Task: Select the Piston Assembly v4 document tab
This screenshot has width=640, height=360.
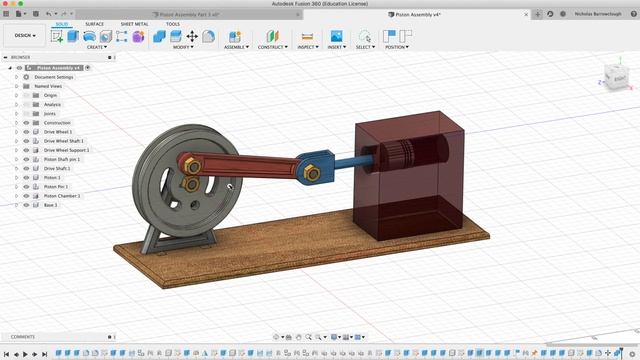Action: pyautogui.click(x=417, y=14)
